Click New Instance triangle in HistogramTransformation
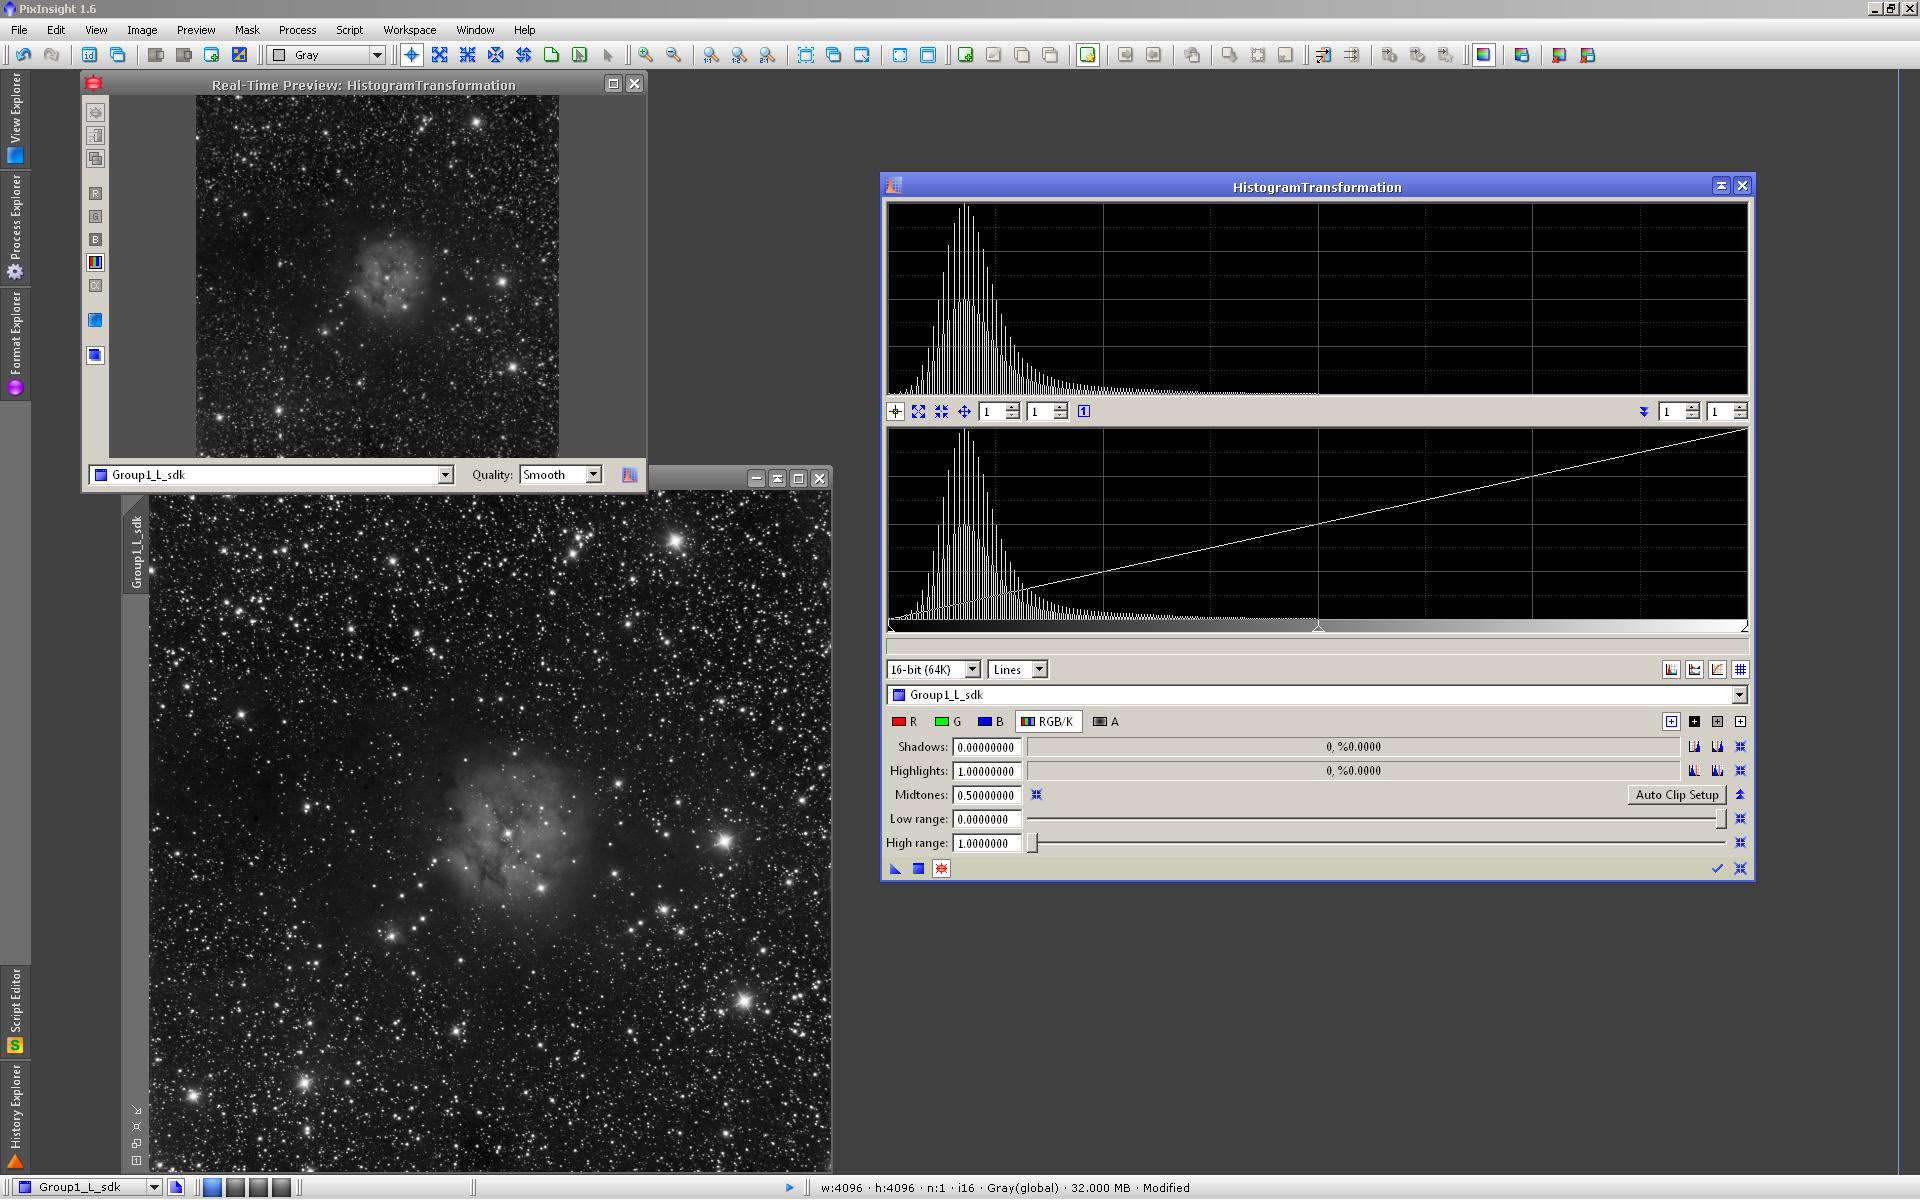This screenshot has height=1200, width=1920. coord(895,869)
